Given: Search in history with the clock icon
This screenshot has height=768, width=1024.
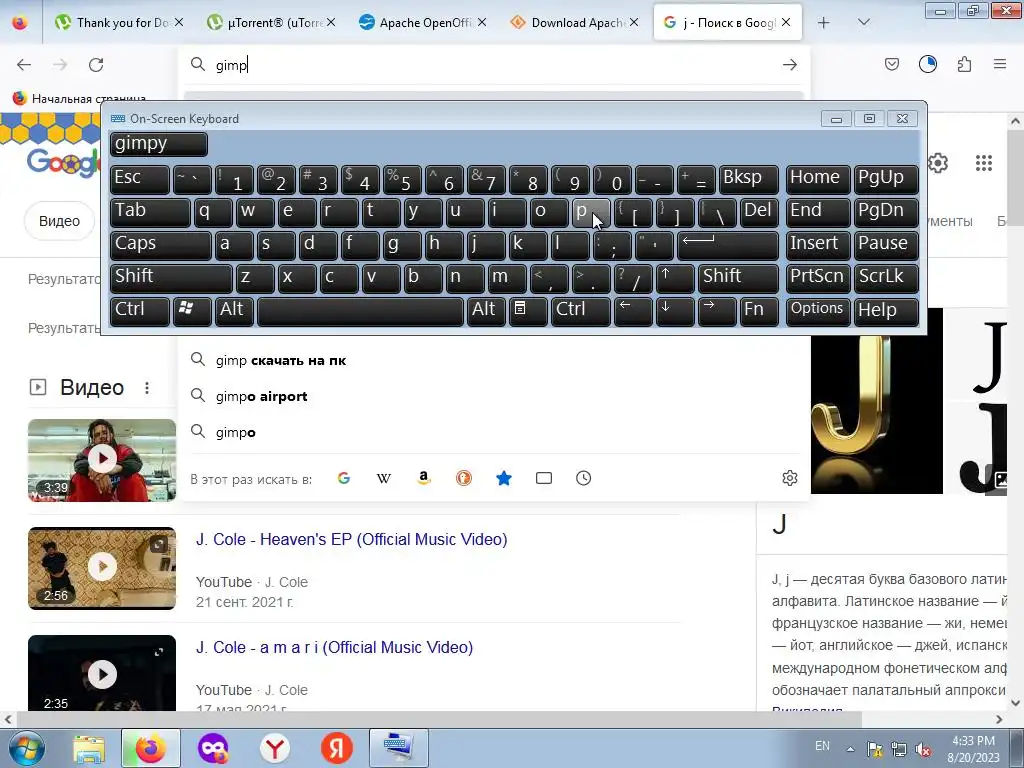Looking at the screenshot, I should click(x=584, y=478).
